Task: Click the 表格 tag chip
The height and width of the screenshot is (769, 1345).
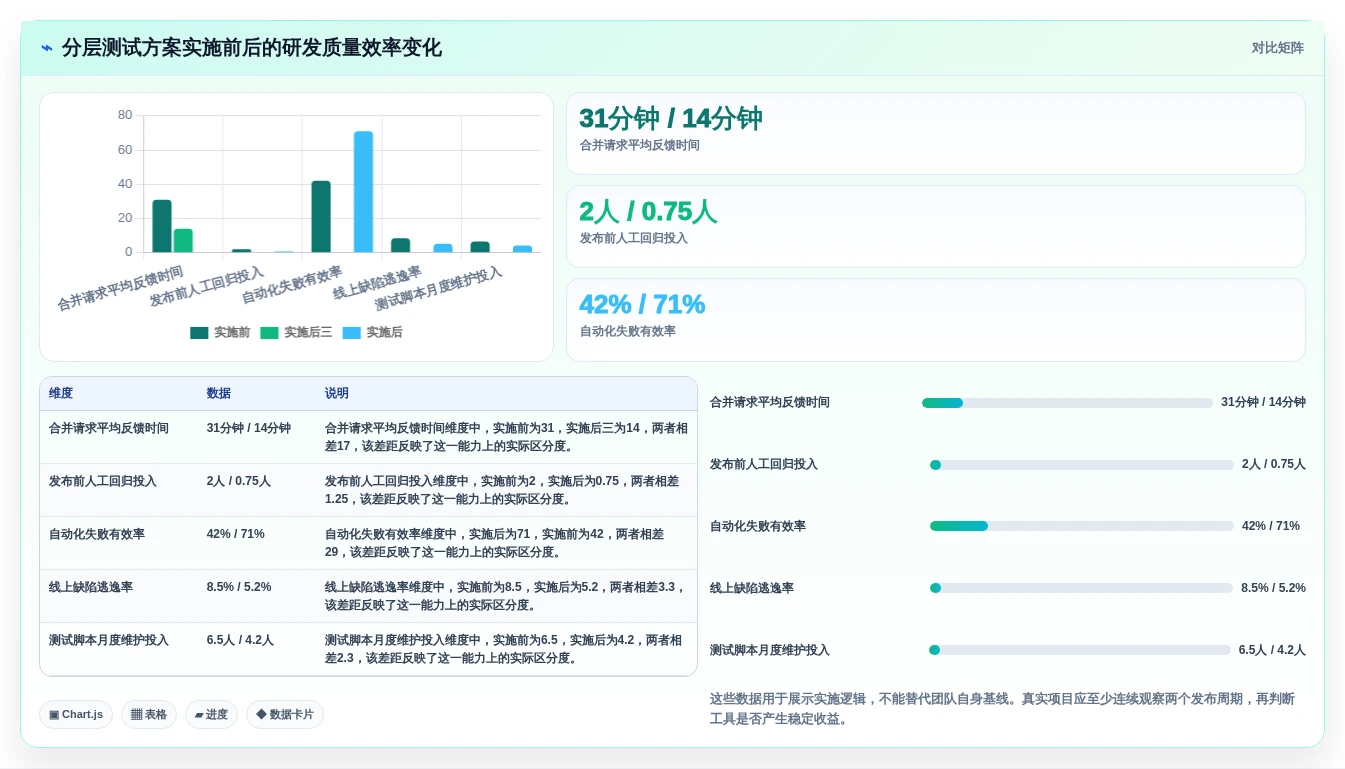Action: tap(149, 714)
